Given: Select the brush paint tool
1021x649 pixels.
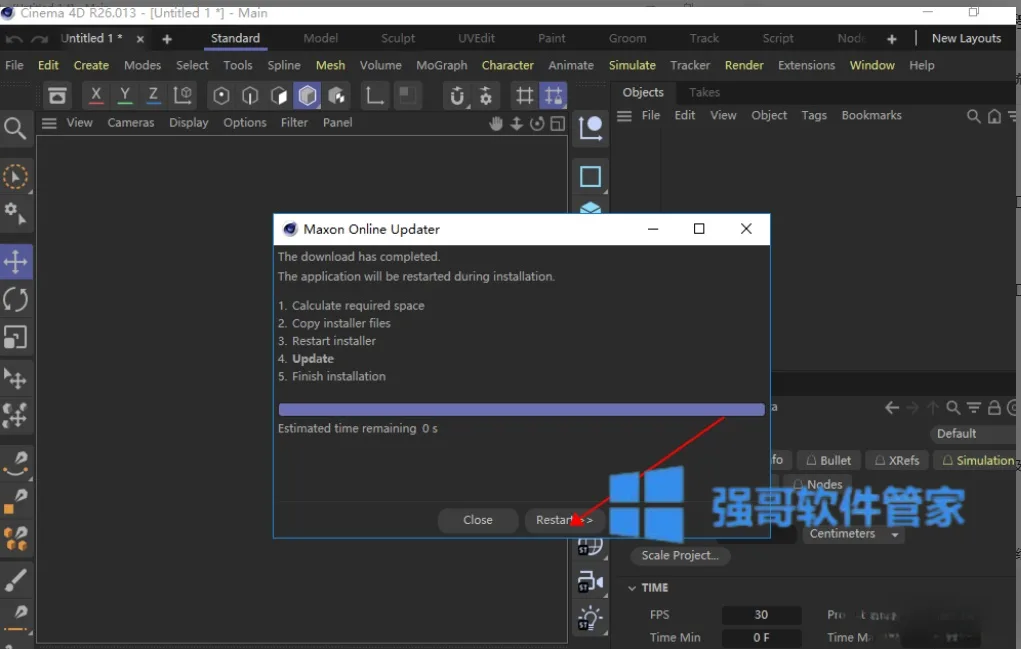Looking at the screenshot, I should pos(16,580).
